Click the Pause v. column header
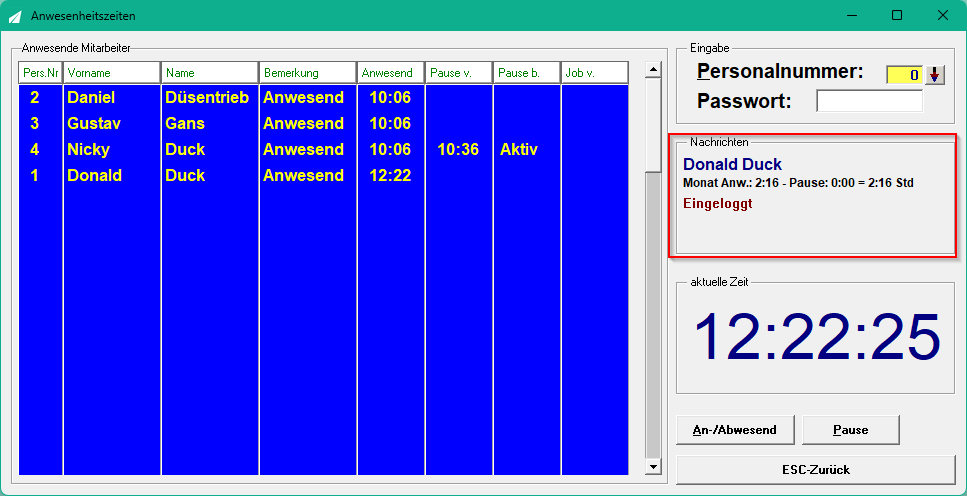 click(x=459, y=73)
